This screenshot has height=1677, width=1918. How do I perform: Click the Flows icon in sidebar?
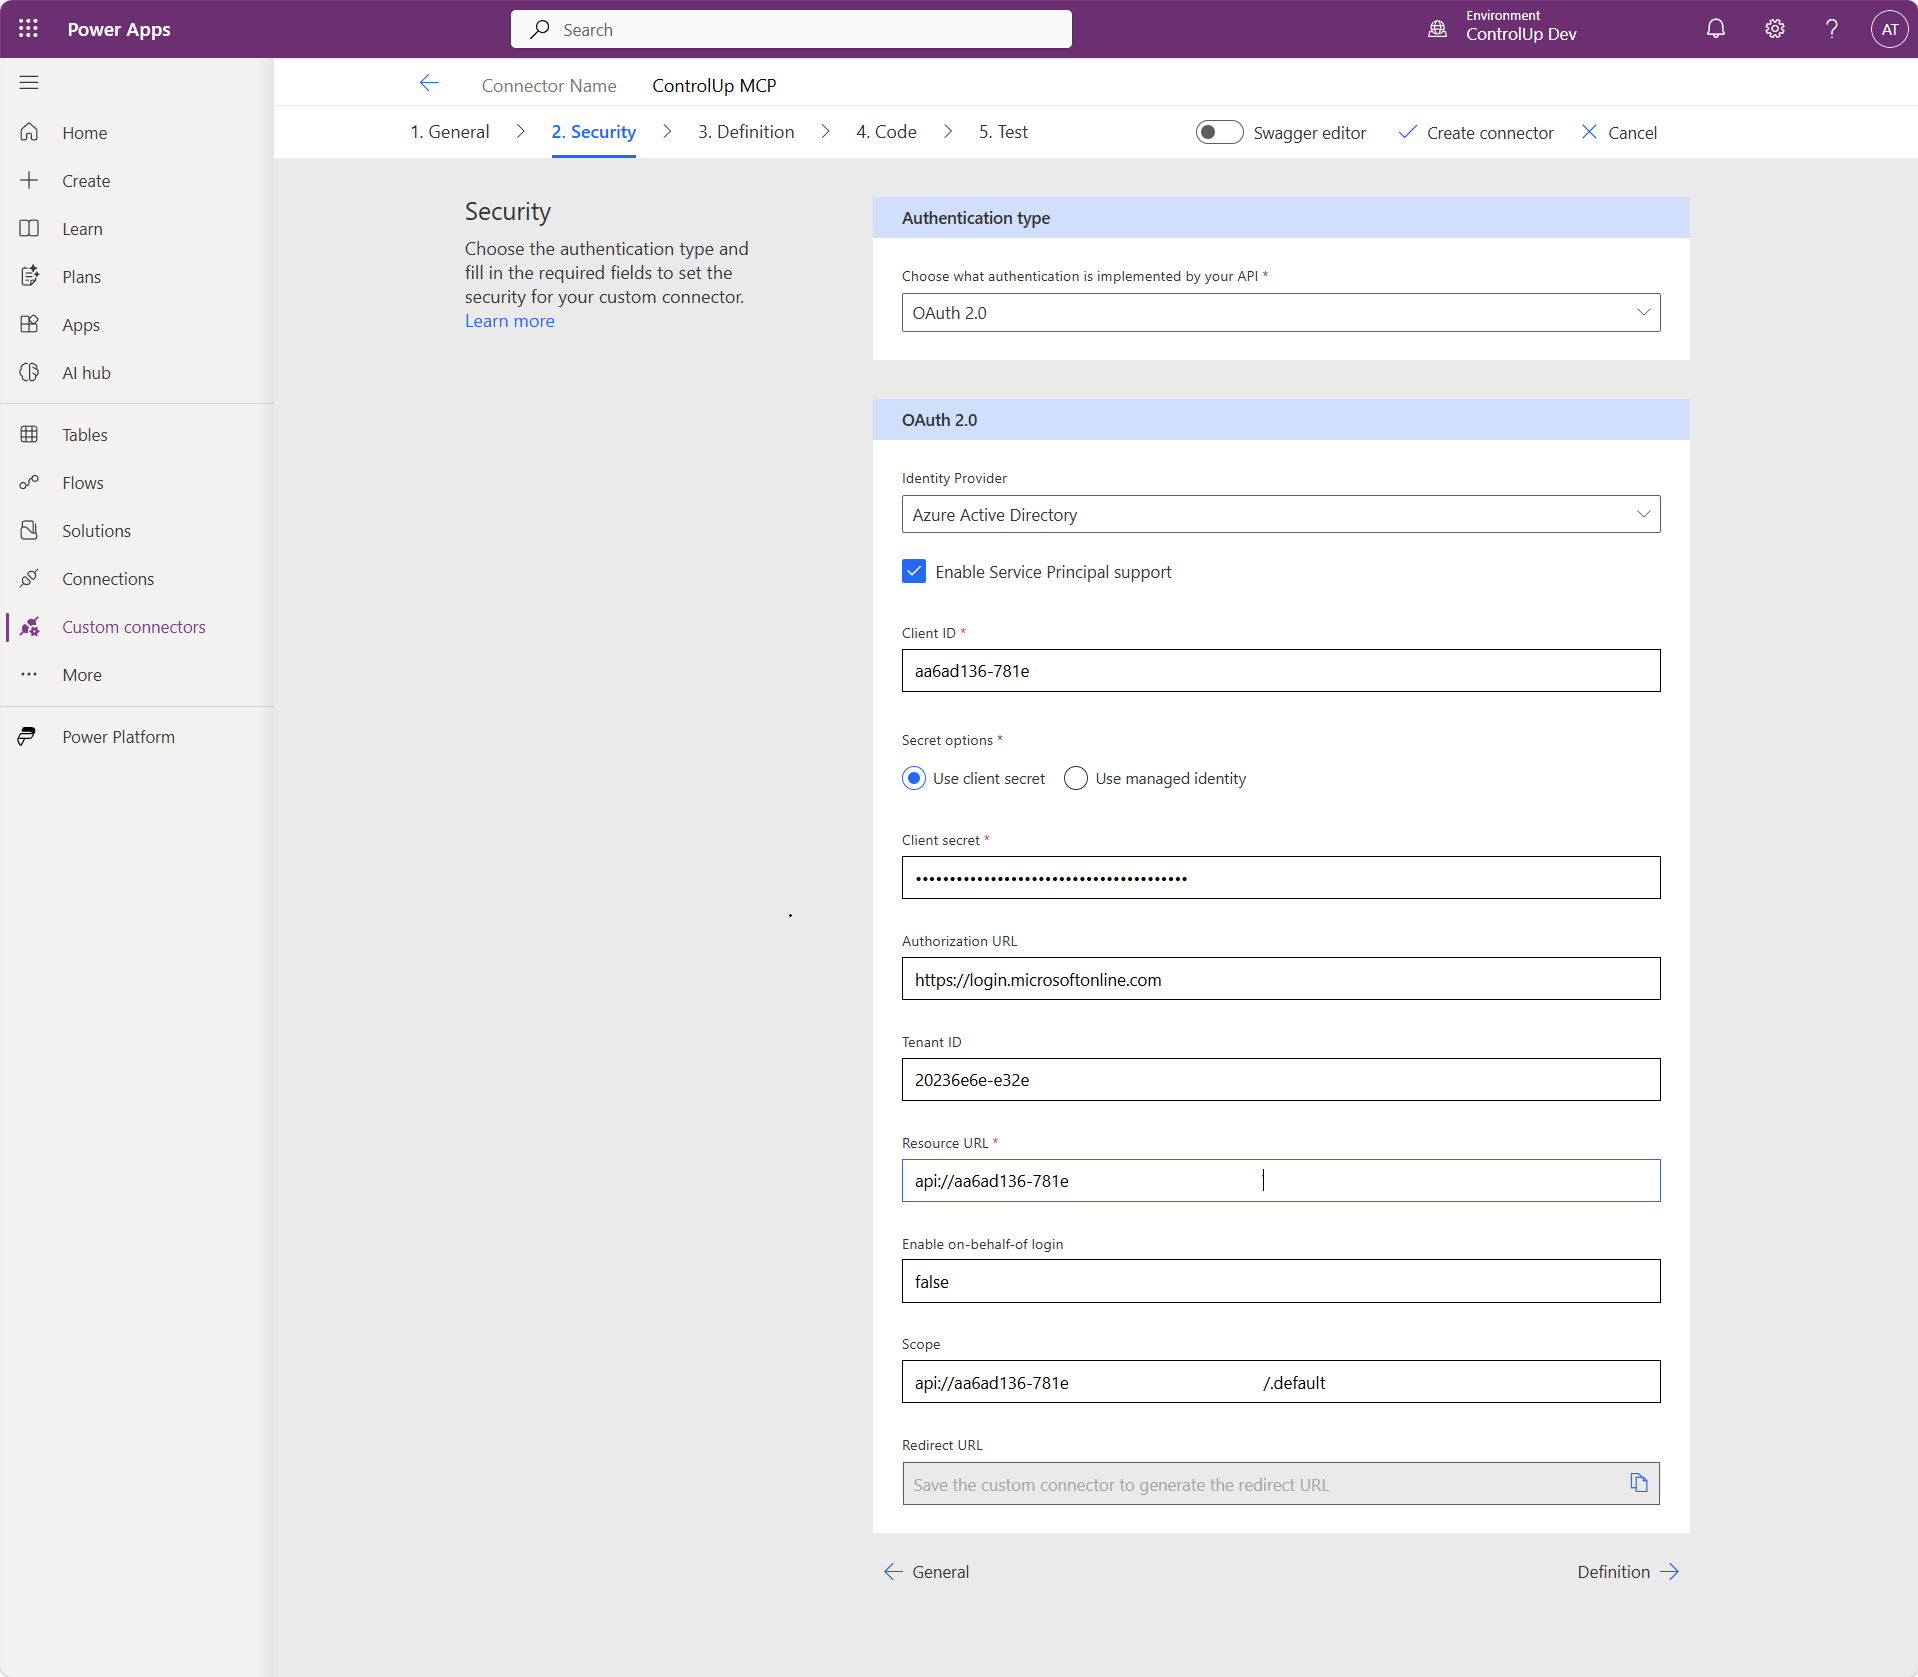pos(29,482)
